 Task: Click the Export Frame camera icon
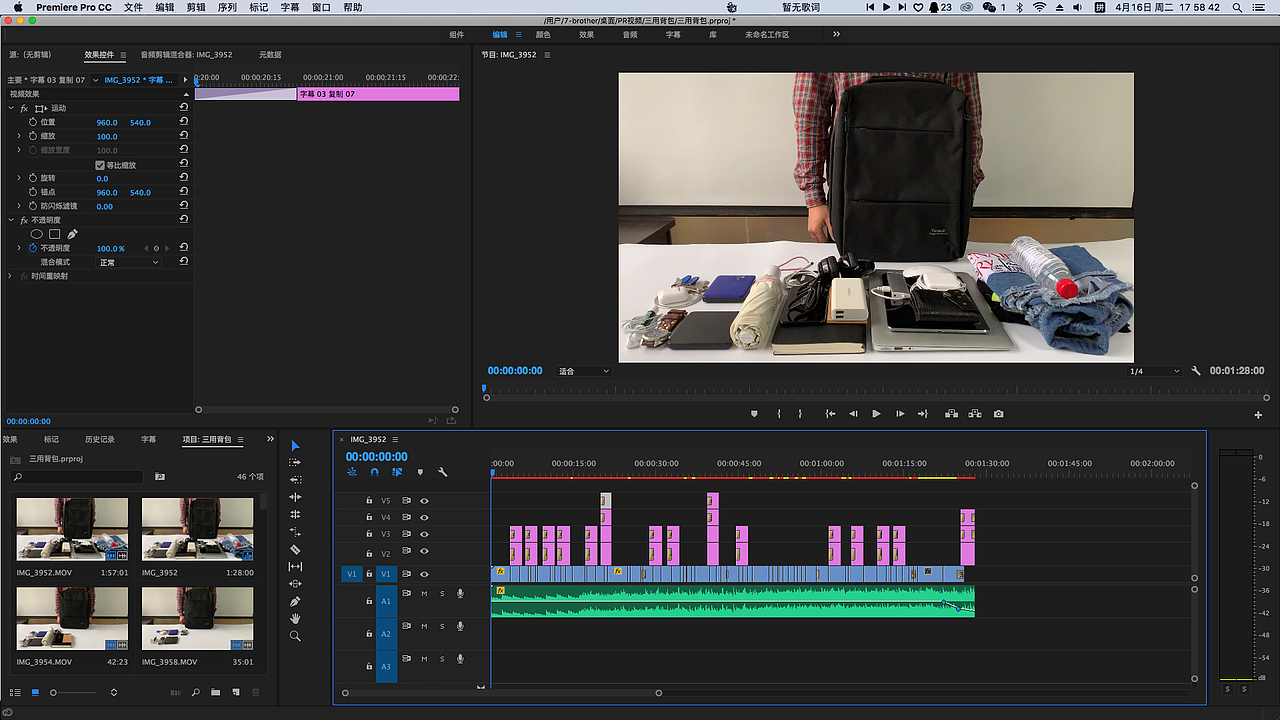point(998,414)
